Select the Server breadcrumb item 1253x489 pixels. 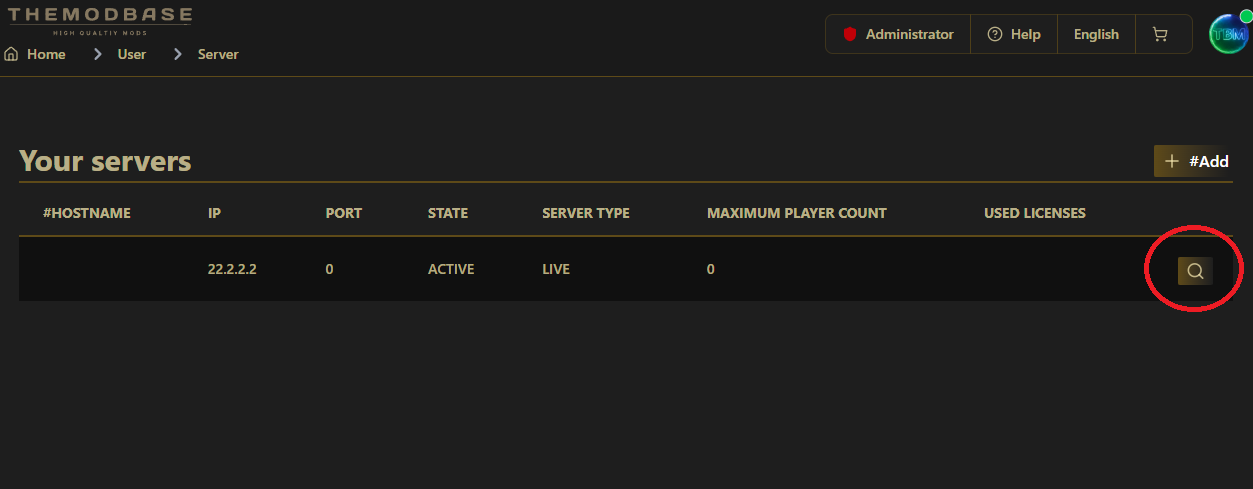[218, 54]
